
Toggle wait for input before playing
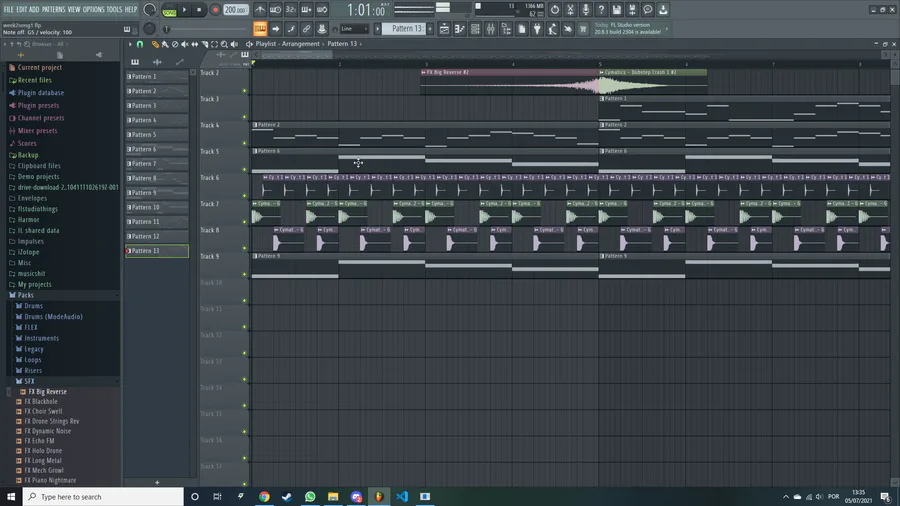[276, 10]
